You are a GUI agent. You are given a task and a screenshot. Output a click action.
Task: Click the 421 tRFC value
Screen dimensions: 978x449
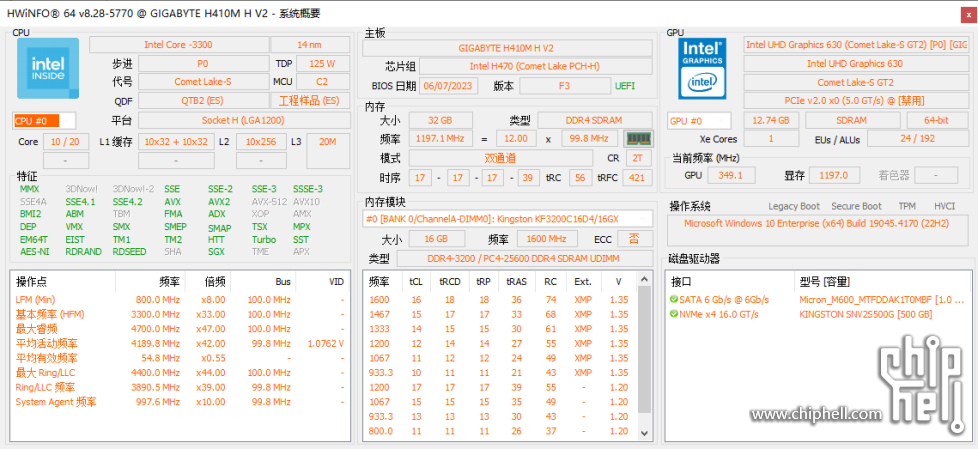pyautogui.click(x=637, y=178)
